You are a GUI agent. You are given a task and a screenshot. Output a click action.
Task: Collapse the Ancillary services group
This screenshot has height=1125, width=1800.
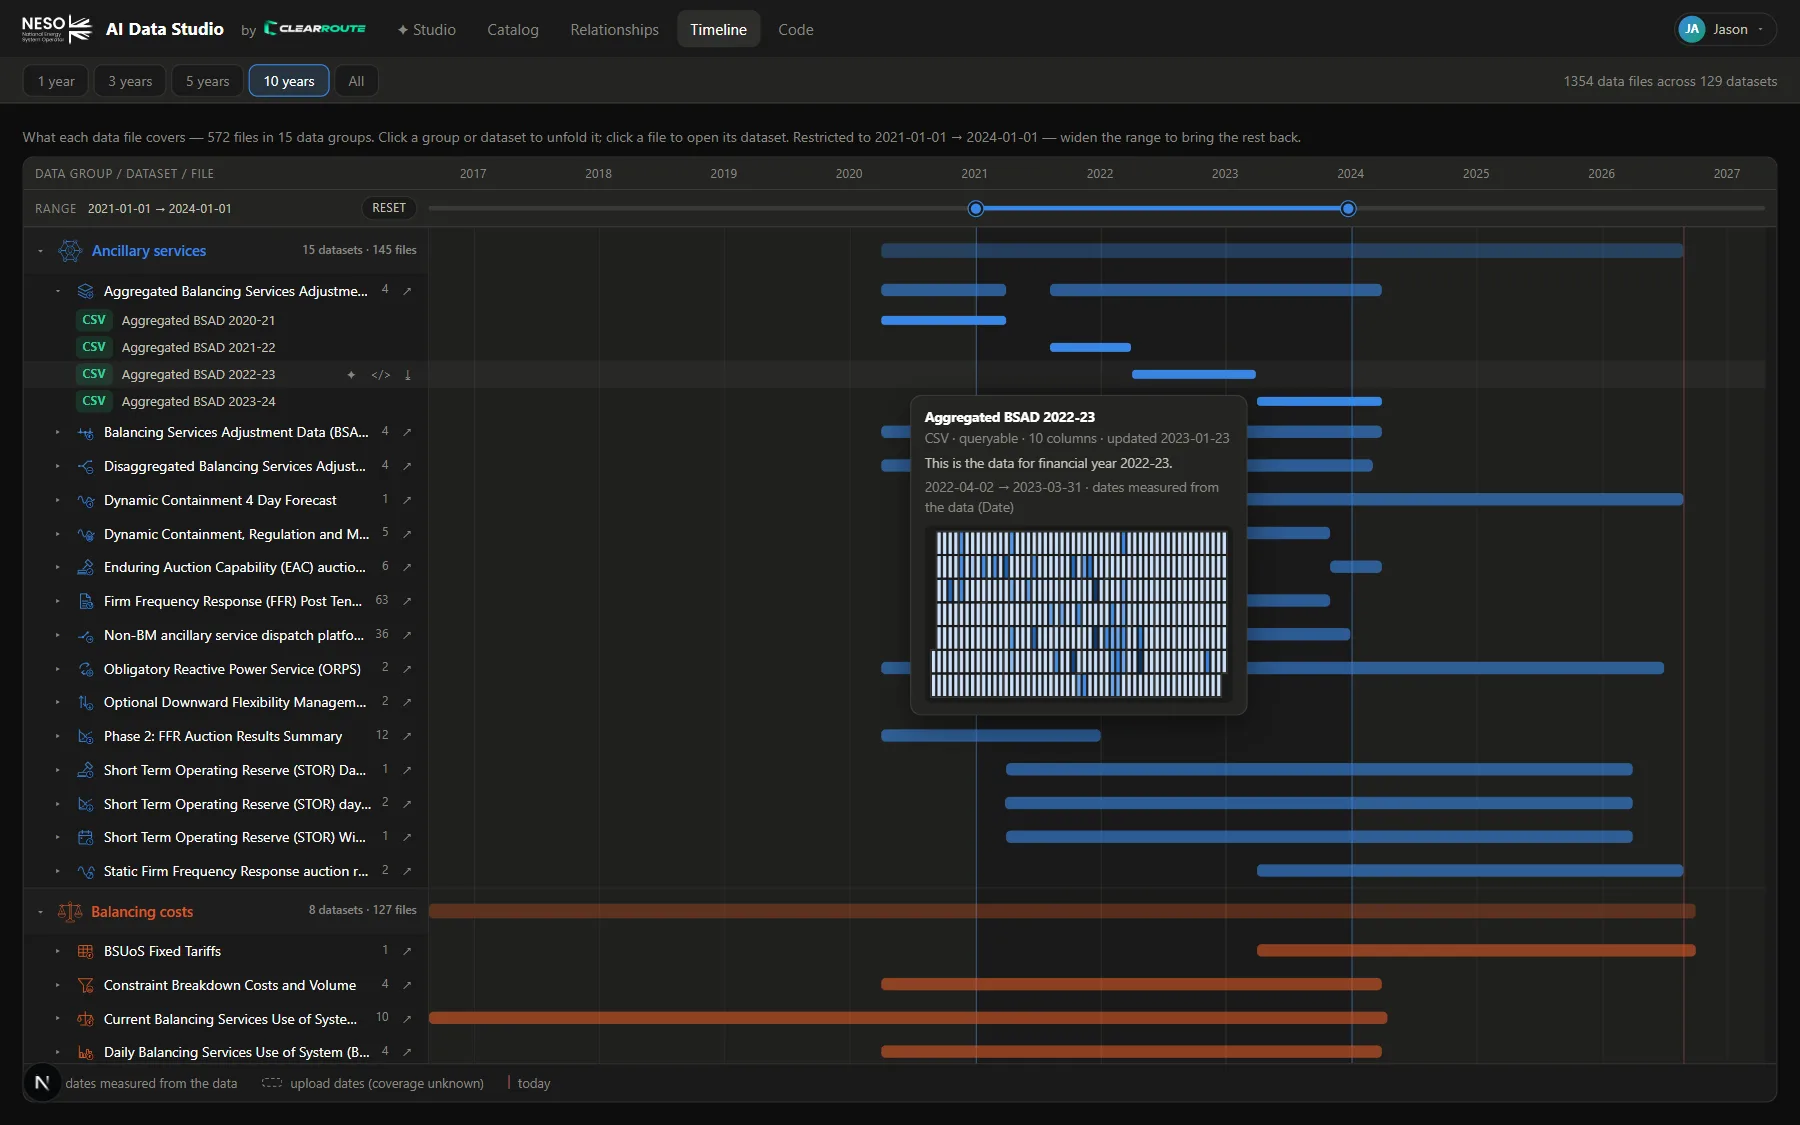[x=40, y=251]
